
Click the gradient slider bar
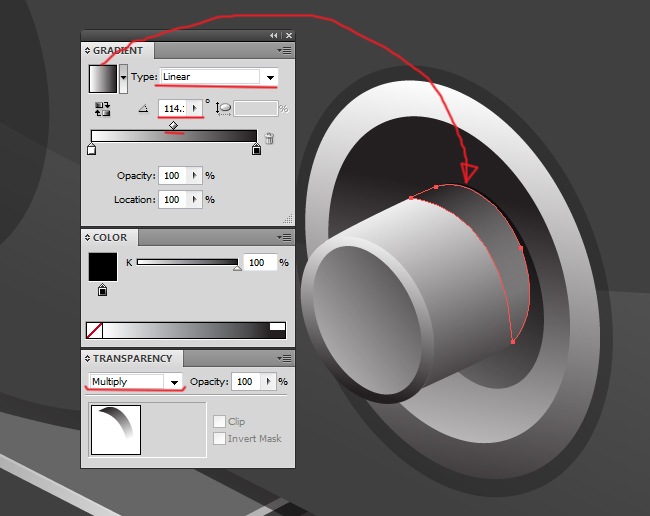pyautogui.click(x=174, y=136)
